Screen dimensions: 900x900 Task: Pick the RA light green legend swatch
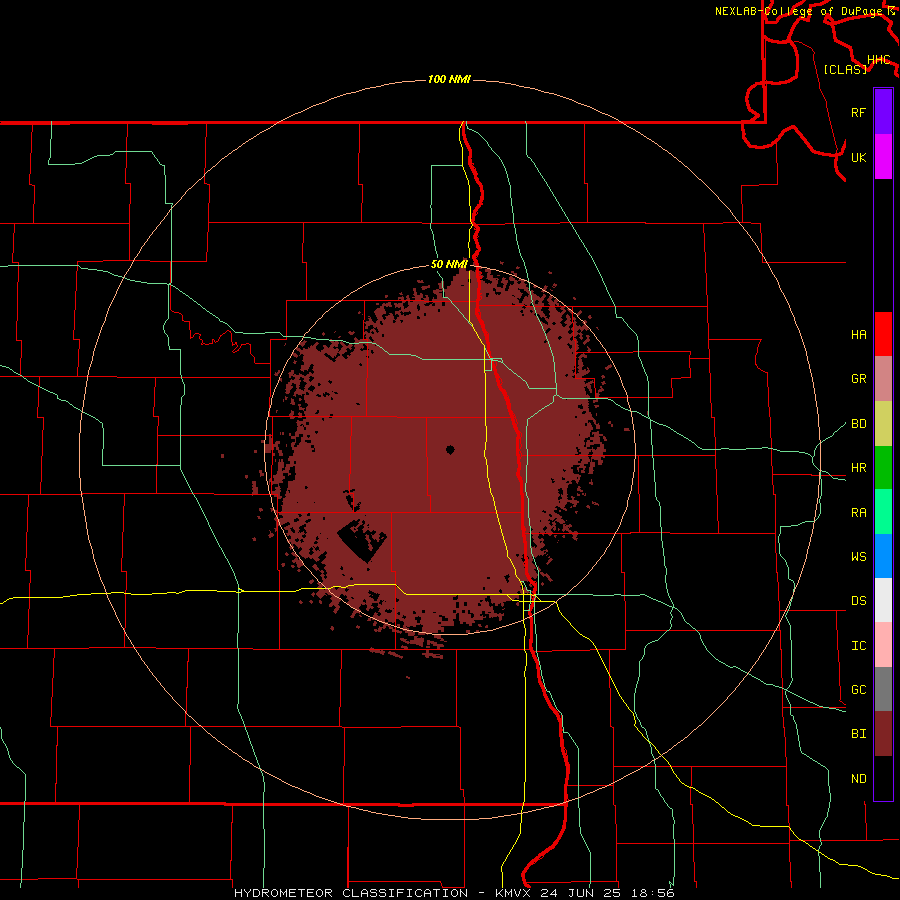point(883,512)
